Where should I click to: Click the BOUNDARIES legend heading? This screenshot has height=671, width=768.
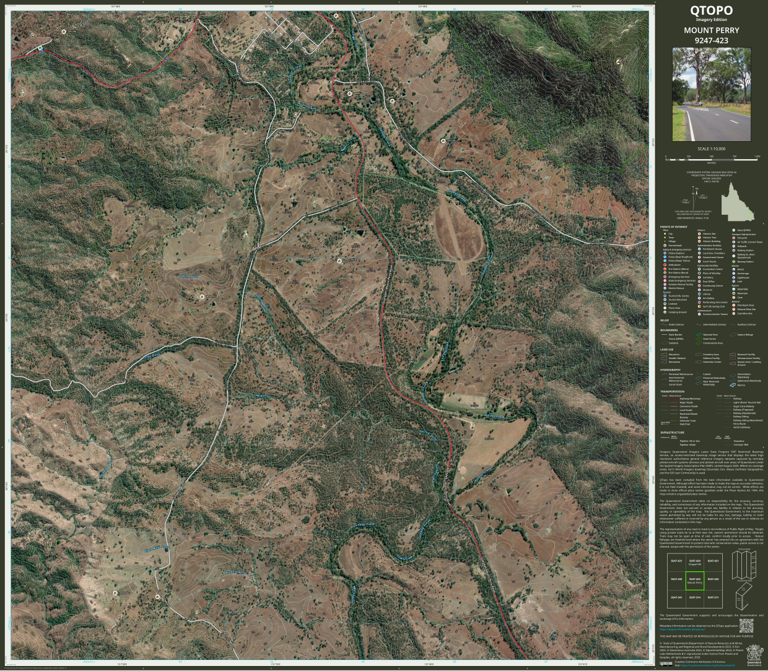[x=669, y=330]
